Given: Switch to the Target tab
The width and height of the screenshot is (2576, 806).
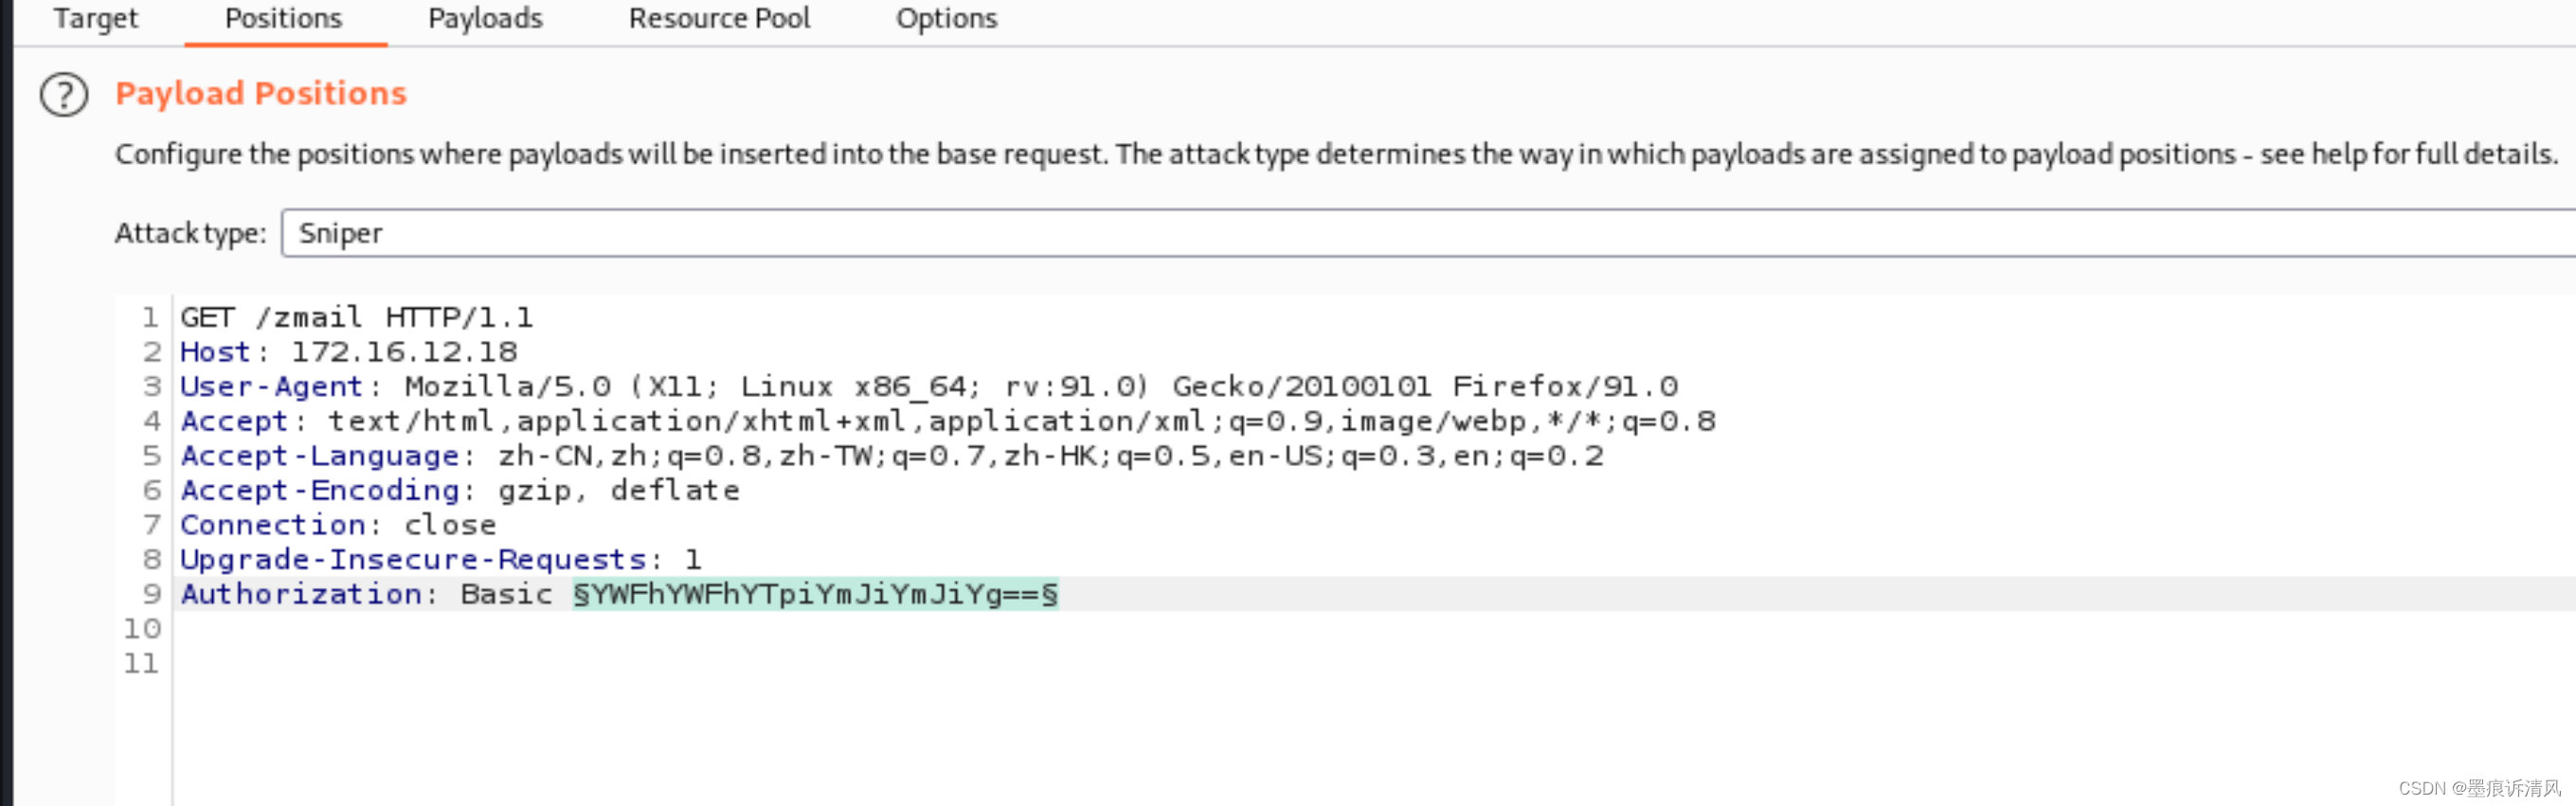Looking at the screenshot, I should point(95,18).
